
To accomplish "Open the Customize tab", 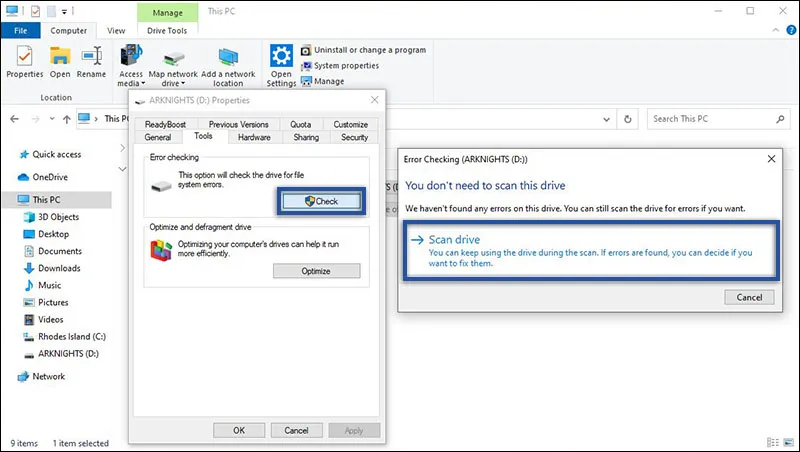I will tap(351, 124).
